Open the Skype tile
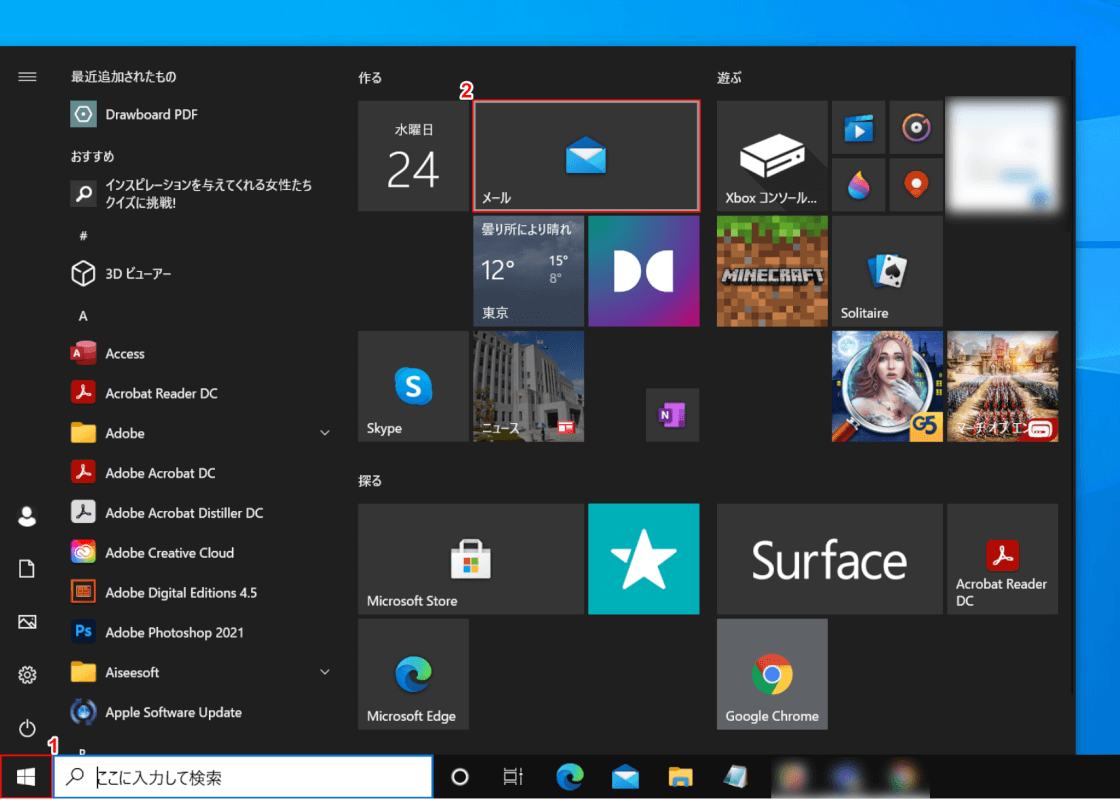 pyautogui.click(x=413, y=386)
